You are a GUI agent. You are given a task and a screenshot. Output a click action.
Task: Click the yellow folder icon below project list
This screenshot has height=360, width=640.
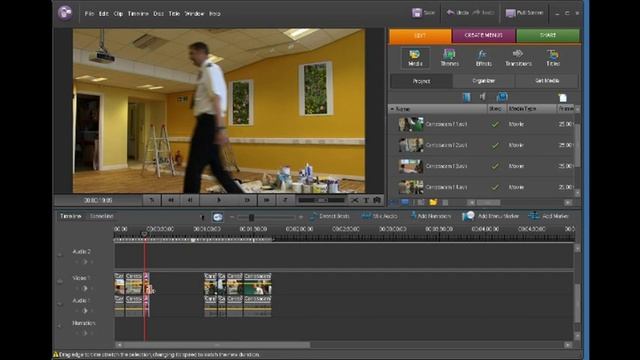[433, 202]
